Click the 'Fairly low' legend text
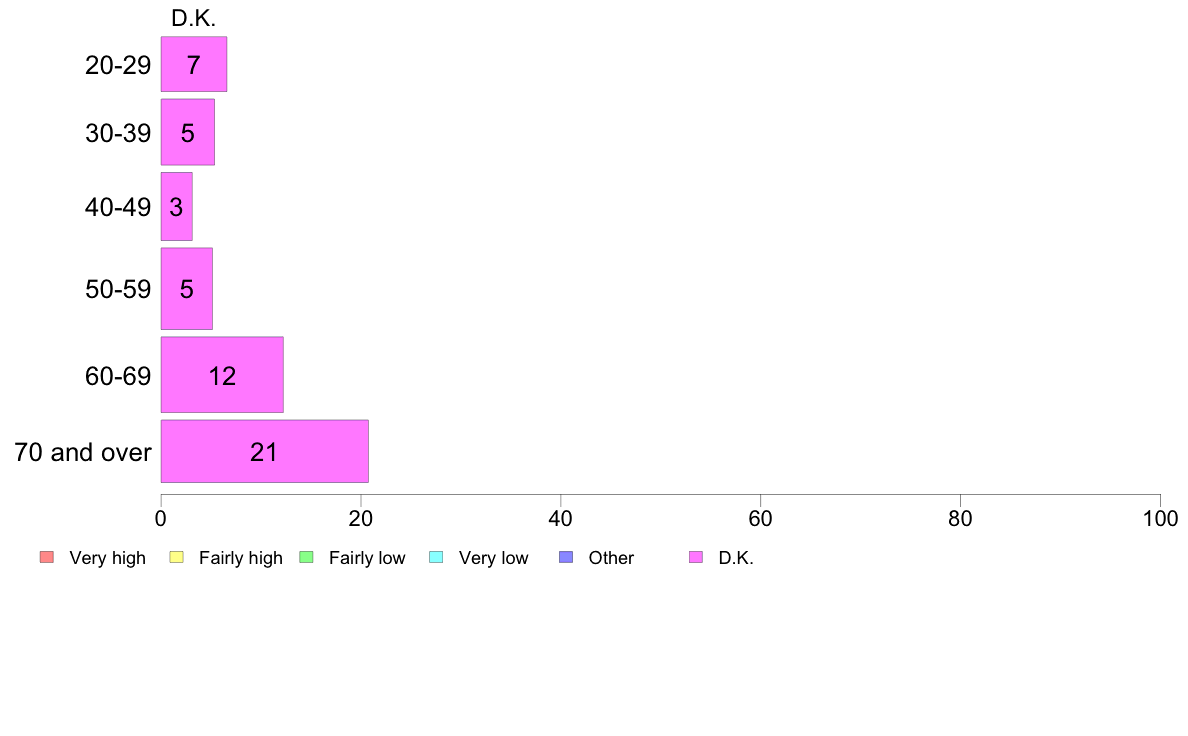 coord(367,558)
